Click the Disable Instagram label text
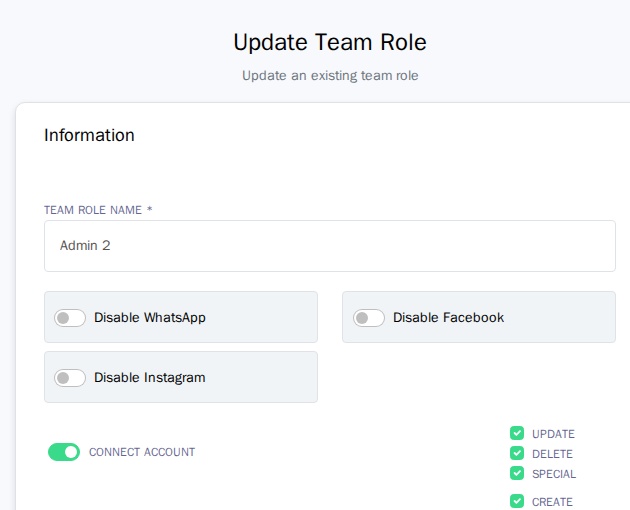This screenshot has width=630, height=510. click(x=149, y=377)
